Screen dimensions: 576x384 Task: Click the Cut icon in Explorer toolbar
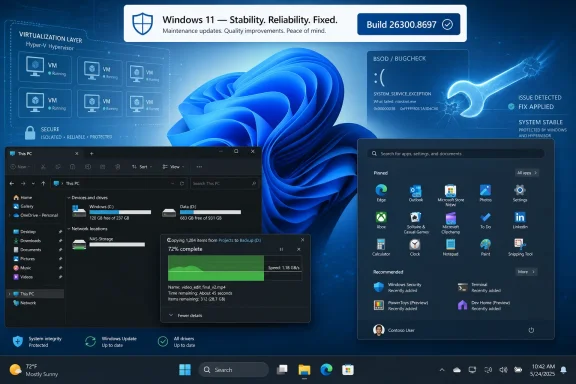coord(43,167)
